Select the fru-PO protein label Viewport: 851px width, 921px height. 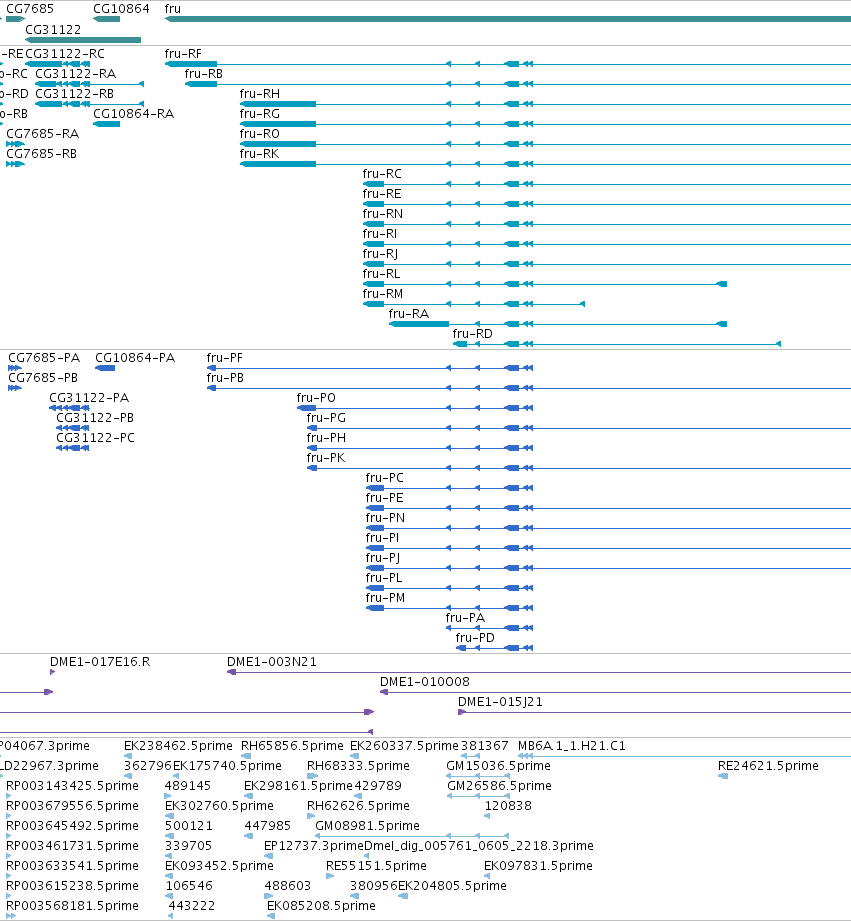[316, 397]
